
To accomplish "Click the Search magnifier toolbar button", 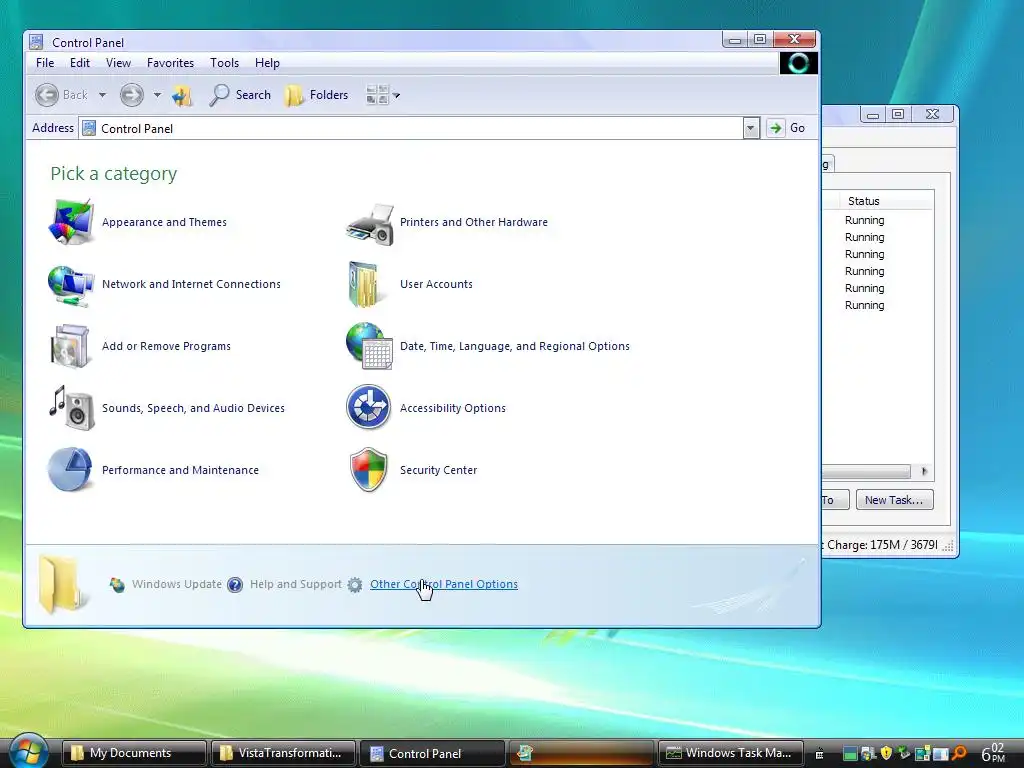I will pyautogui.click(x=240, y=95).
